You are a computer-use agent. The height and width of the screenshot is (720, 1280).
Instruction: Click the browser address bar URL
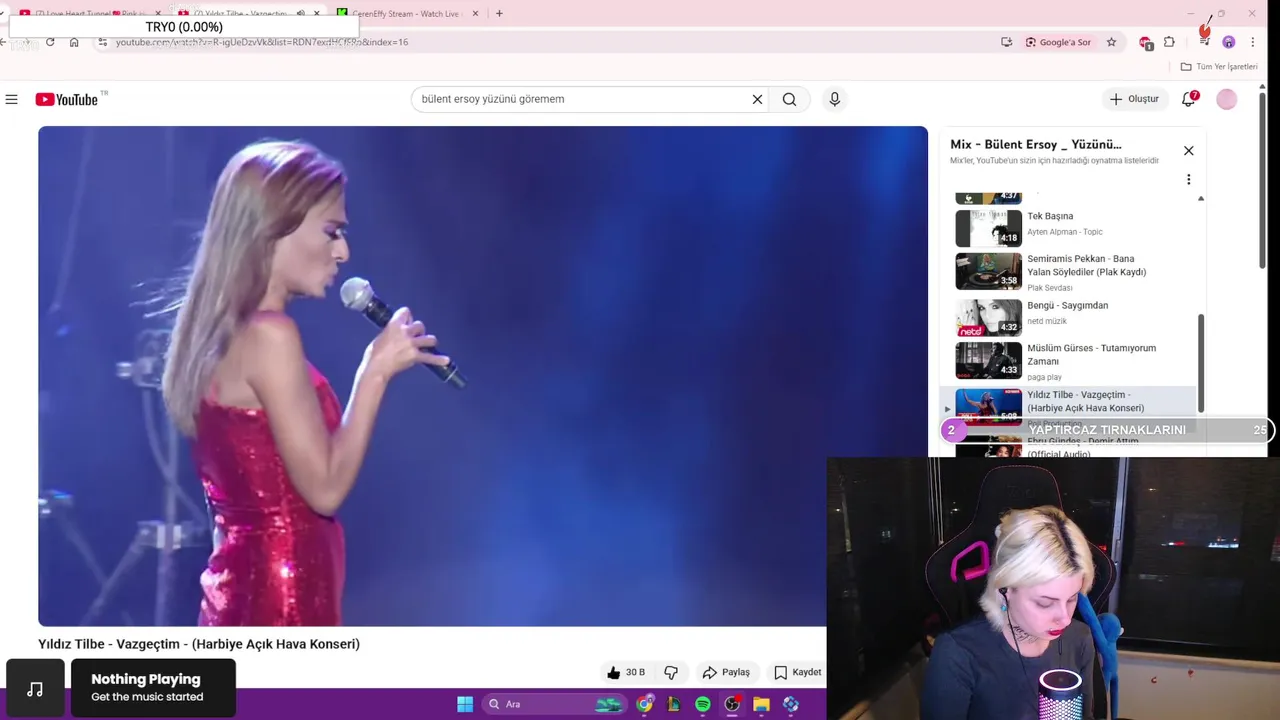pos(262,42)
